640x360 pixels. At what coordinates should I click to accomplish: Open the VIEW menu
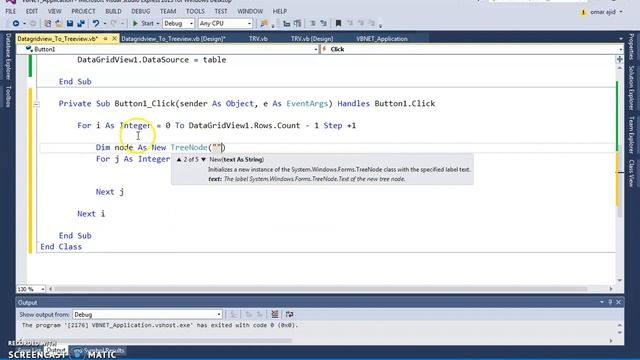[54, 11]
